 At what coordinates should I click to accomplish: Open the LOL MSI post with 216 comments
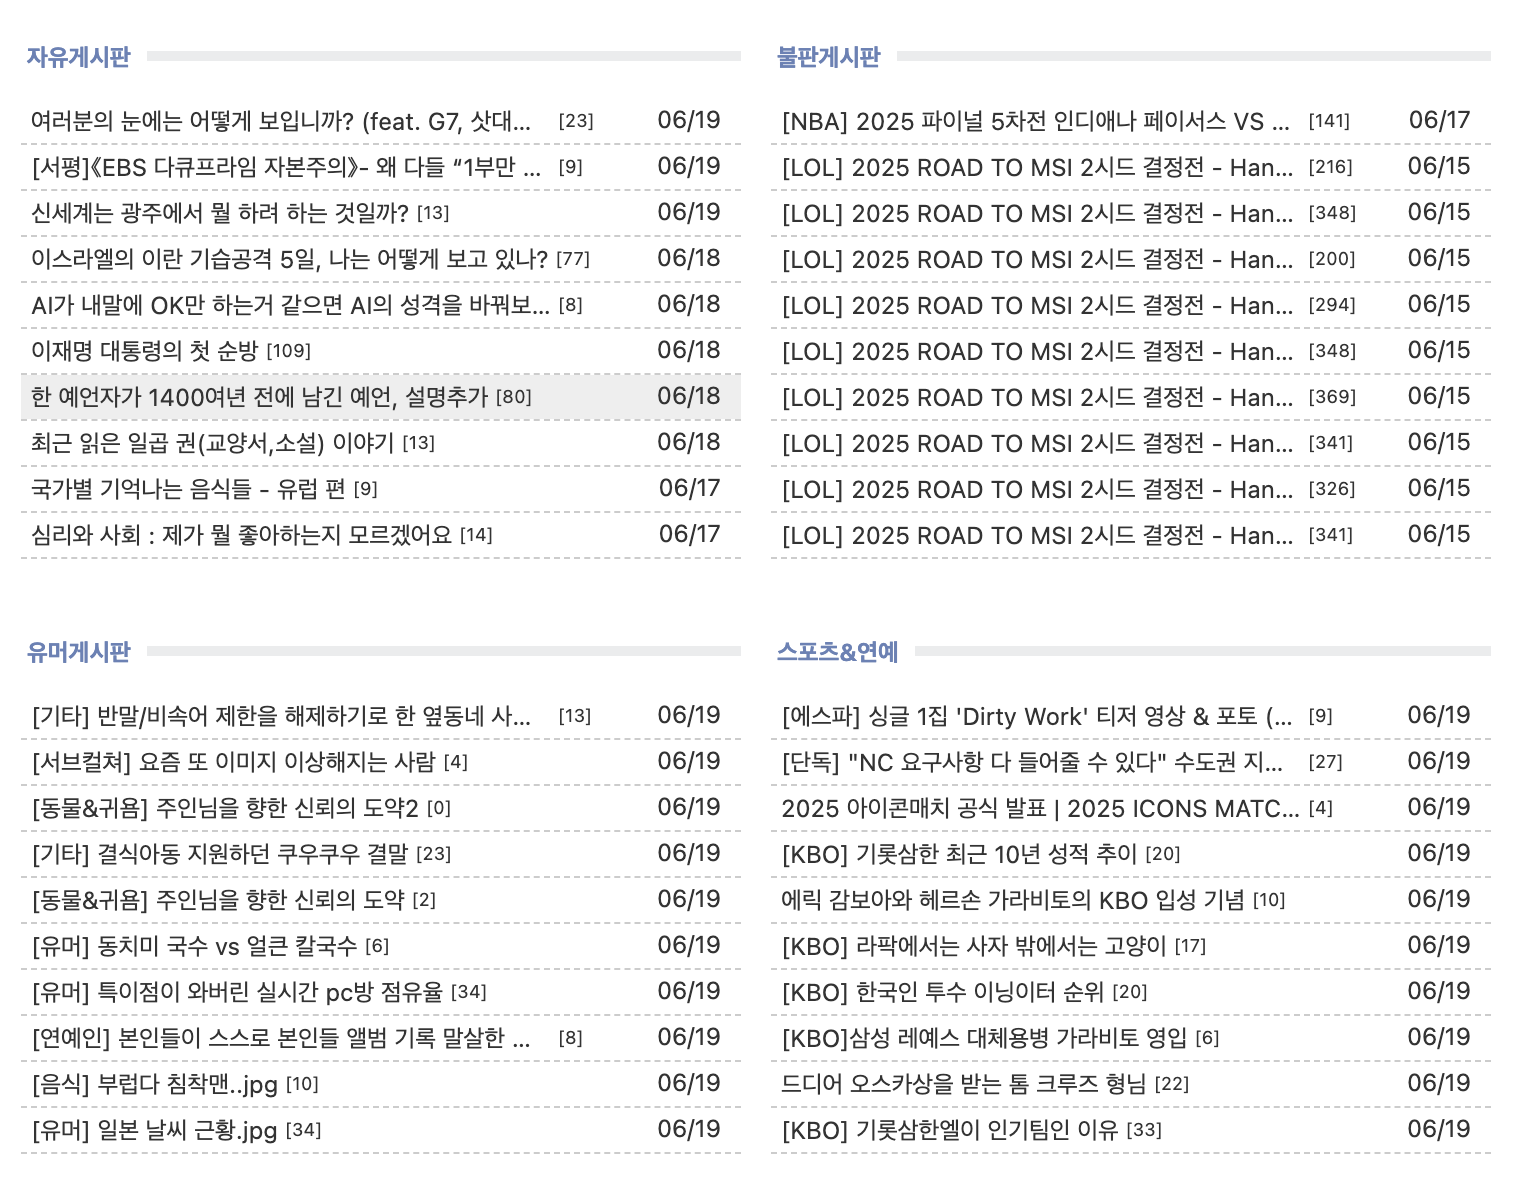pyautogui.click(x=1037, y=167)
